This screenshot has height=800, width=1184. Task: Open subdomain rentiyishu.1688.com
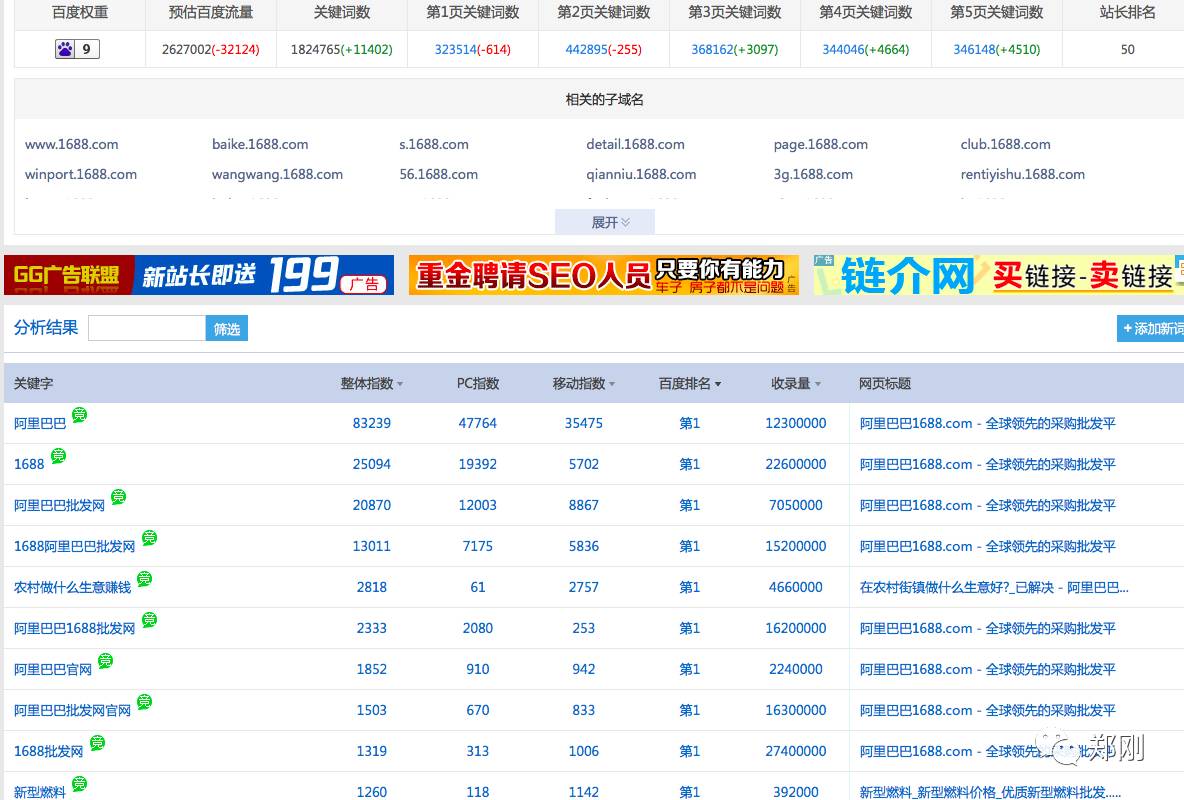pyautogui.click(x=1022, y=175)
